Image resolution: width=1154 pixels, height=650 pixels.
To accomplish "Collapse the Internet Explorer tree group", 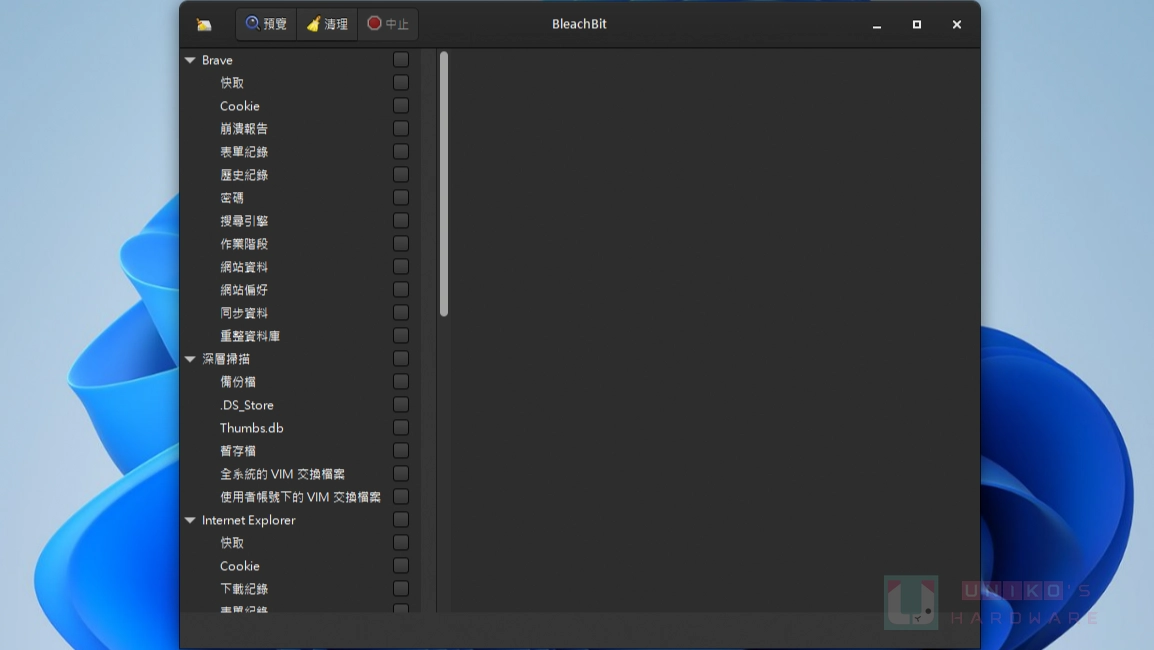I will (190, 520).
